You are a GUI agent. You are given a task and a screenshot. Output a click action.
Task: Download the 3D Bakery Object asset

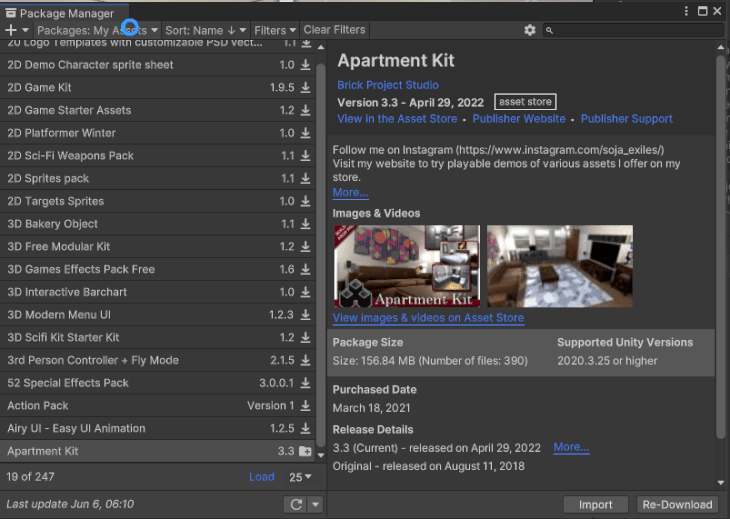click(305, 224)
